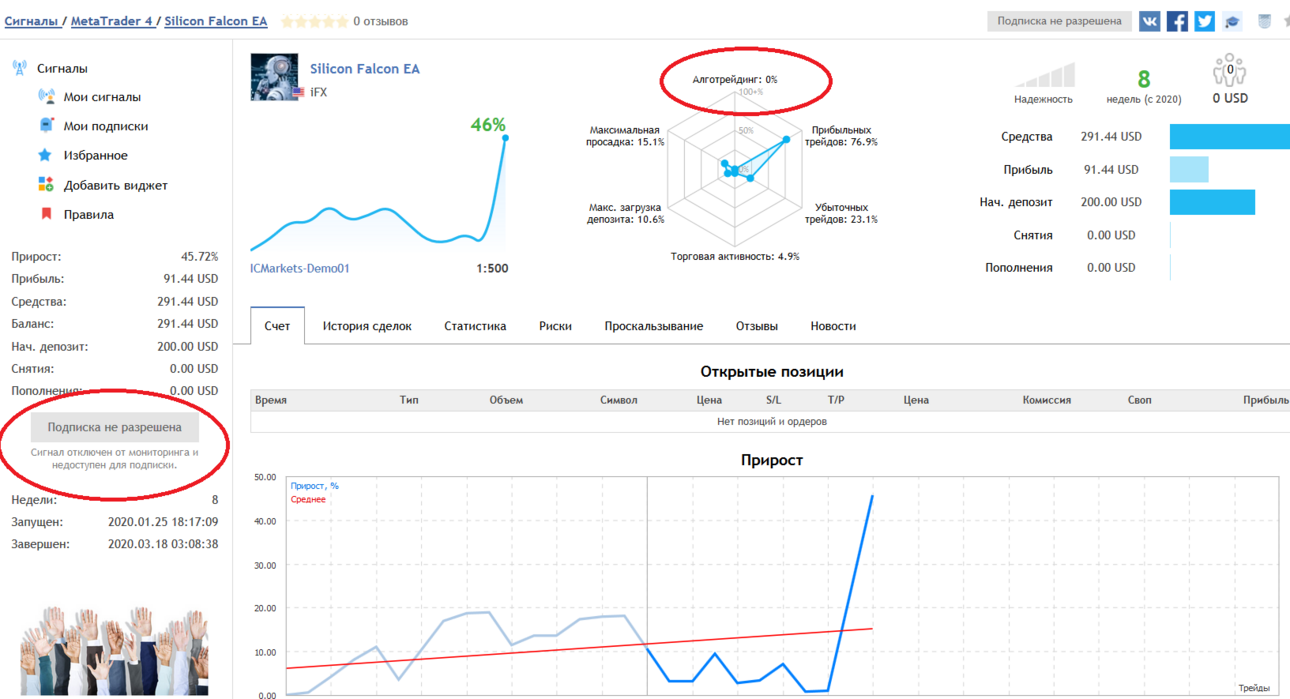Screen dimensions: 1290x699
Task: Share signal on VK icon
Action: pos(1150,21)
